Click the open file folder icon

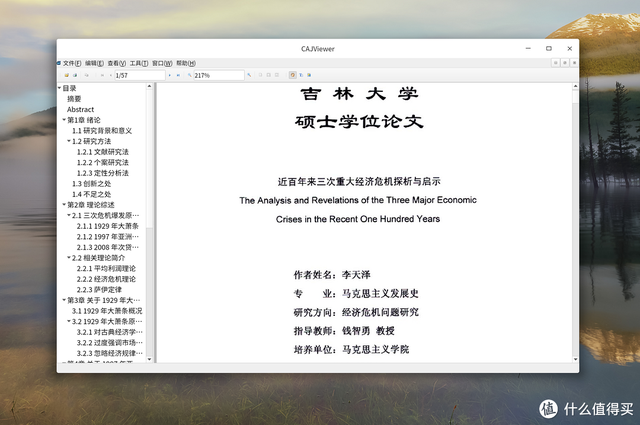(67, 75)
